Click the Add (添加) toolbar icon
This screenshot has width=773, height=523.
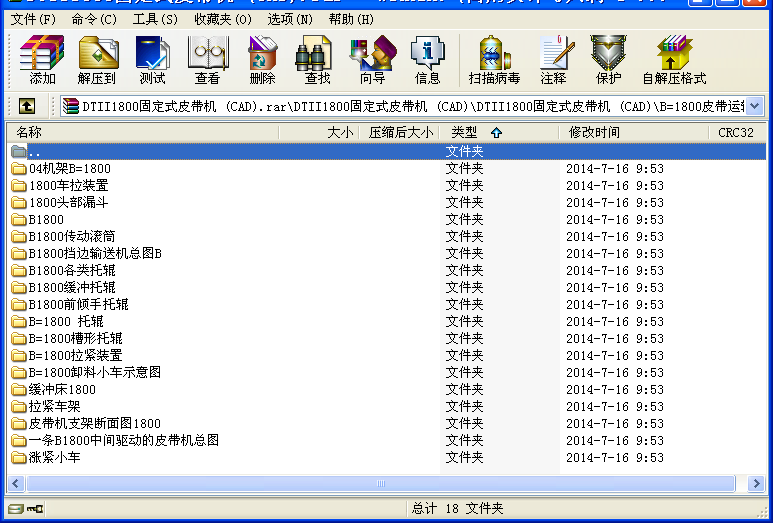[x=42, y=60]
